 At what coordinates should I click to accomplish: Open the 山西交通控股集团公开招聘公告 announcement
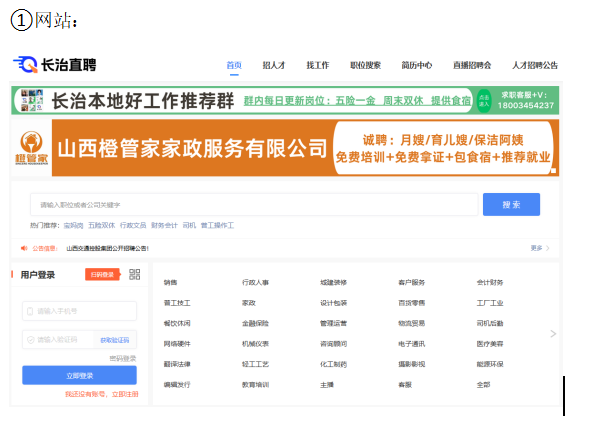click(107, 248)
